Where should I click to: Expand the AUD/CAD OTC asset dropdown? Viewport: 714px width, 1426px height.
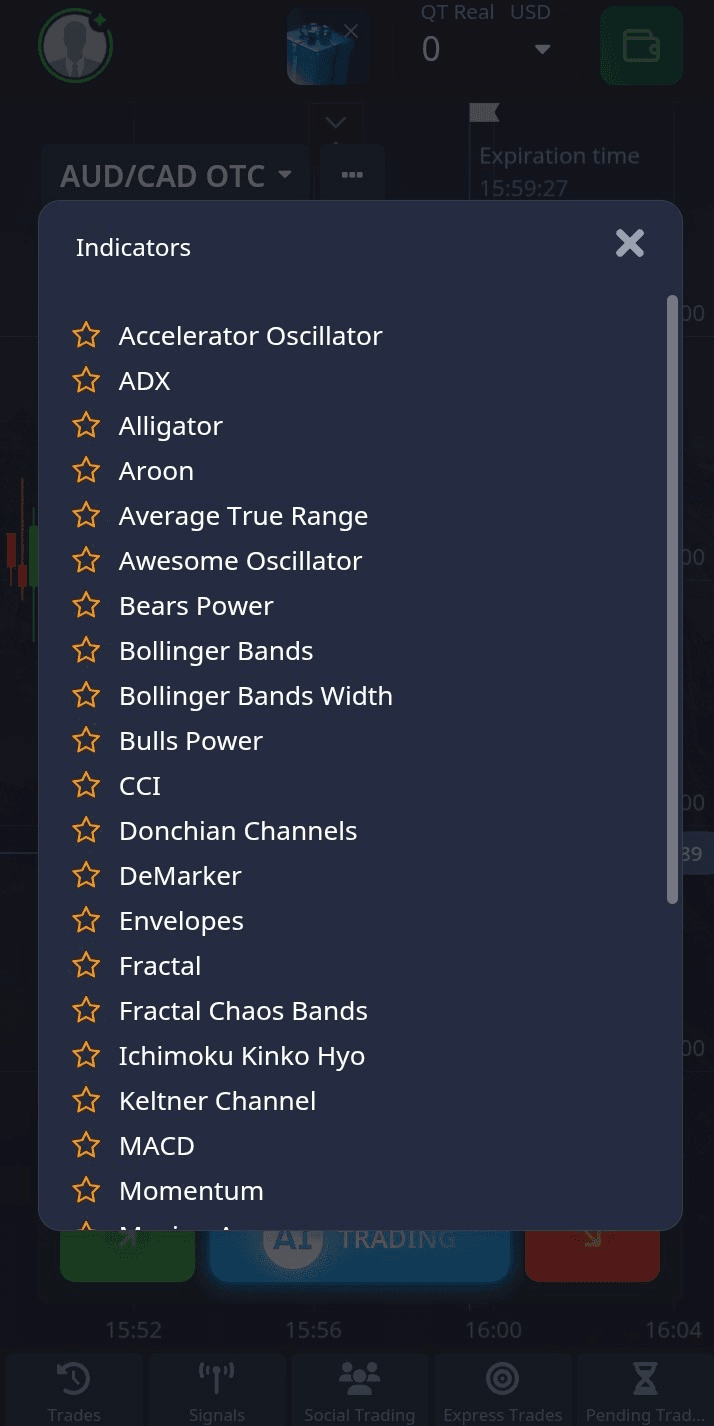(x=177, y=176)
